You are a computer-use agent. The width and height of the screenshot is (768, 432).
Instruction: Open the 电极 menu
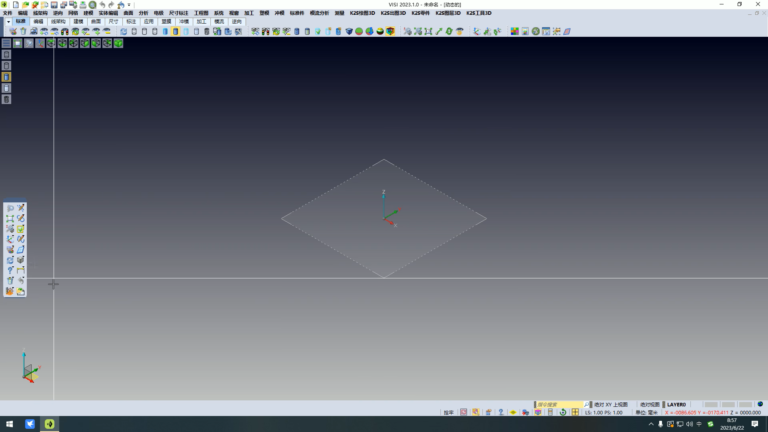pos(158,13)
